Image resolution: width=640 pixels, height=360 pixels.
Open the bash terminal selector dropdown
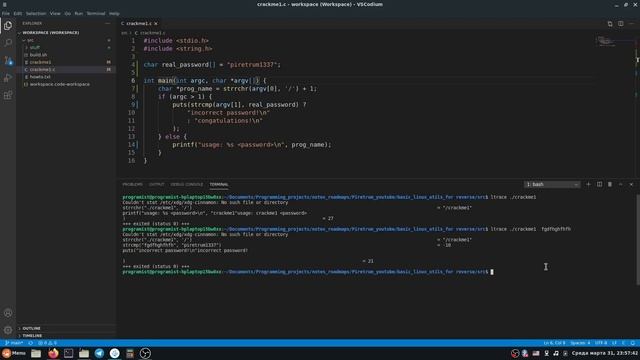tap(552, 184)
